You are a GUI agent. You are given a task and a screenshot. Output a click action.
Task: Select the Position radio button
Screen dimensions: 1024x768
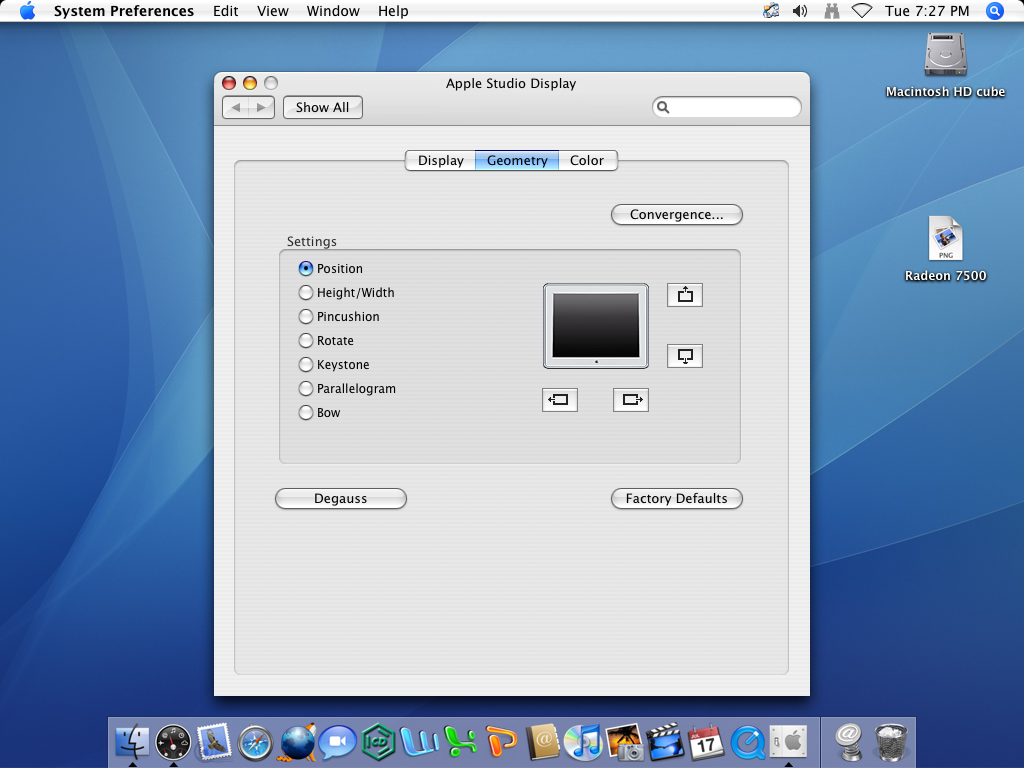tap(306, 268)
